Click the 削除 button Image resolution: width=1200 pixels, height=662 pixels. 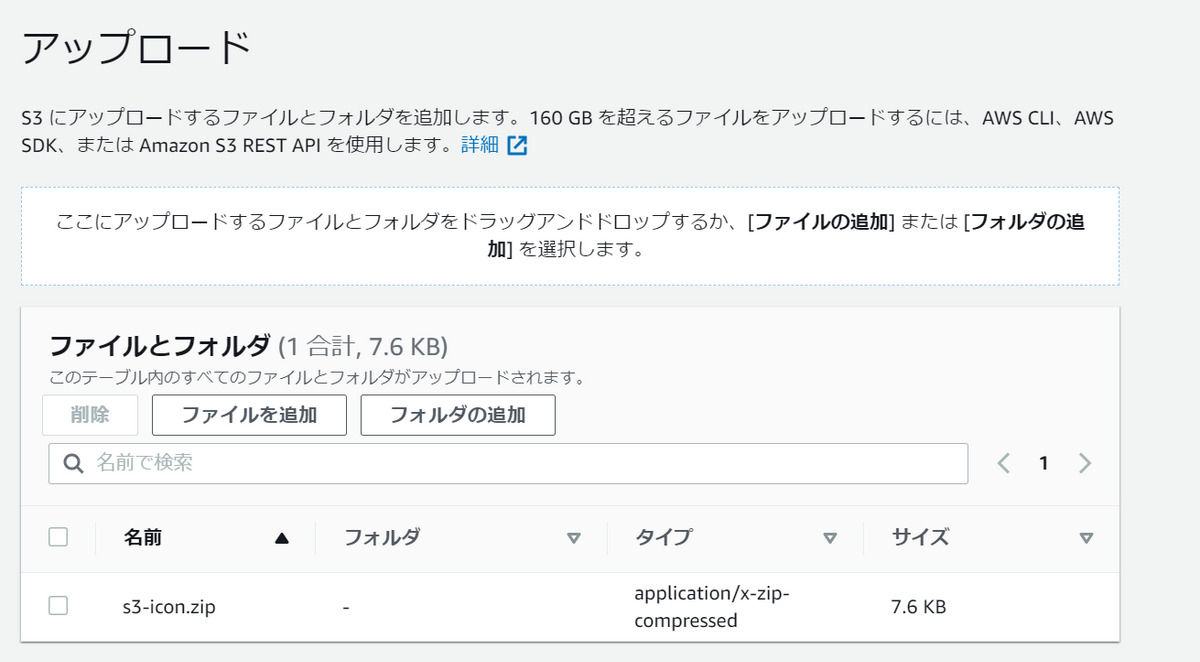pyautogui.click(x=90, y=415)
